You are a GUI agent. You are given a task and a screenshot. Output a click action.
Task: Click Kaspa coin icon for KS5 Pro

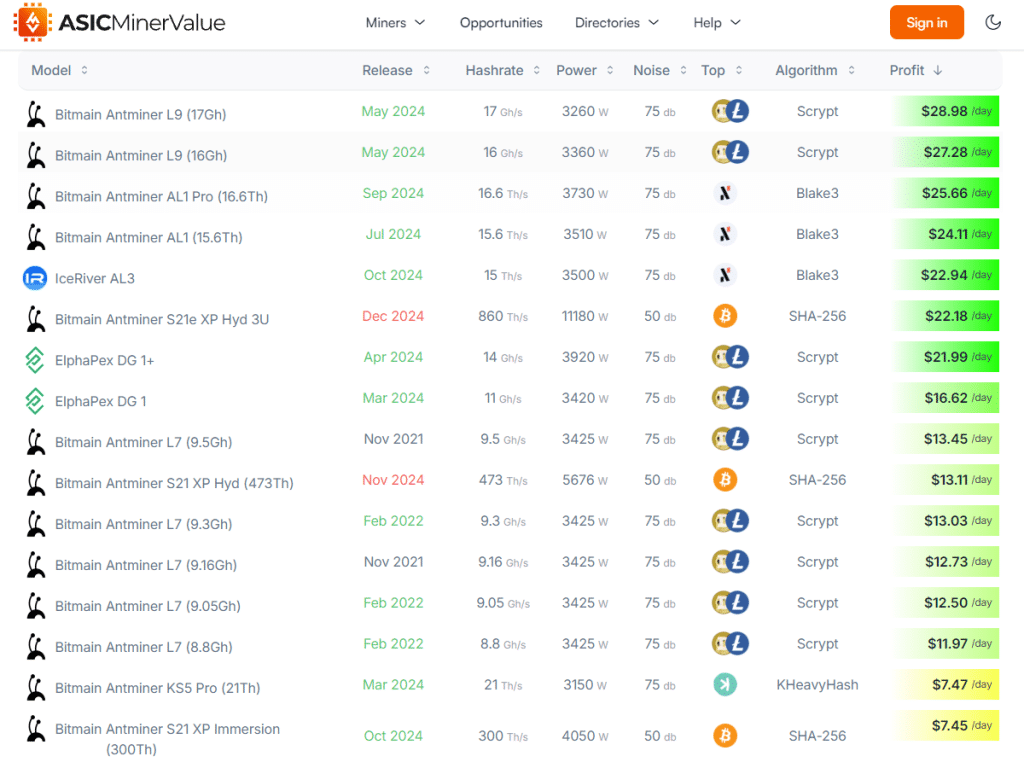click(x=725, y=684)
